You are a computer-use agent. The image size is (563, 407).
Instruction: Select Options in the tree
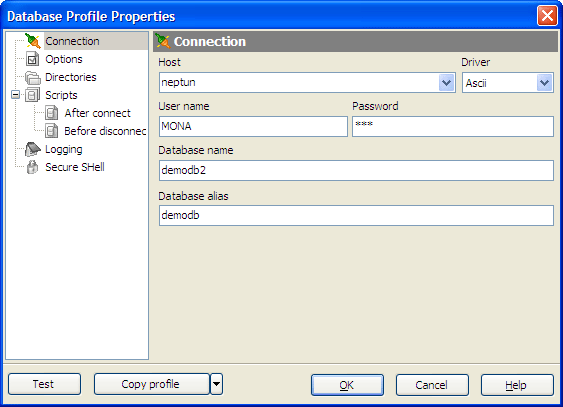(64, 59)
